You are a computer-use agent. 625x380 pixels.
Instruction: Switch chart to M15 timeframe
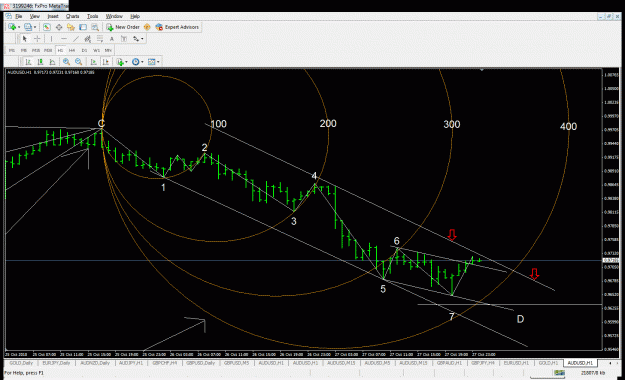click(x=36, y=50)
